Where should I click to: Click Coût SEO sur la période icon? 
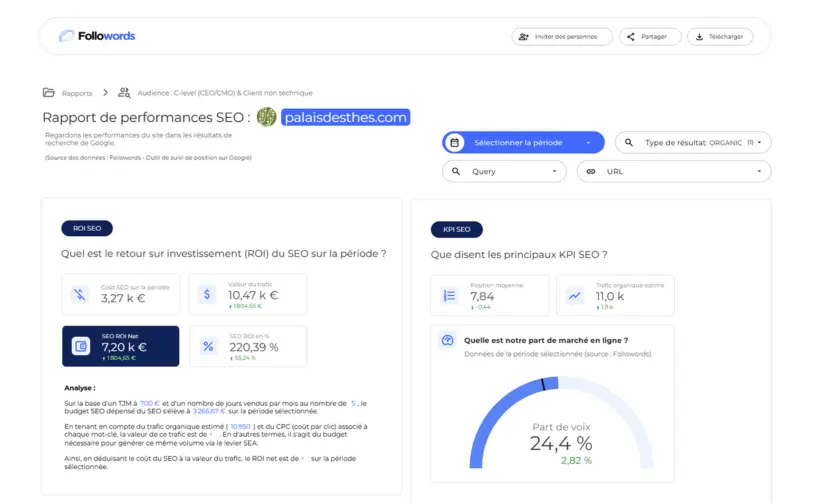click(x=79, y=295)
